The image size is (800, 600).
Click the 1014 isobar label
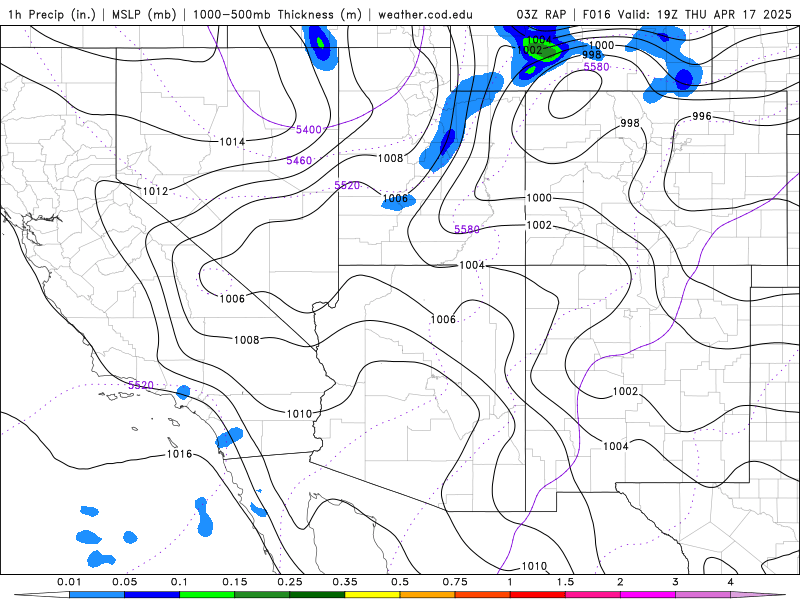pyautogui.click(x=232, y=142)
